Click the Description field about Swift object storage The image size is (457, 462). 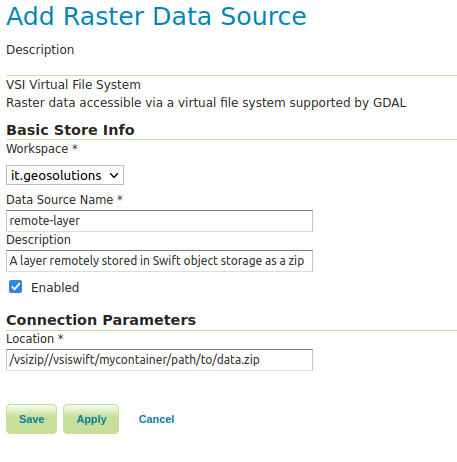[x=159, y=261]
